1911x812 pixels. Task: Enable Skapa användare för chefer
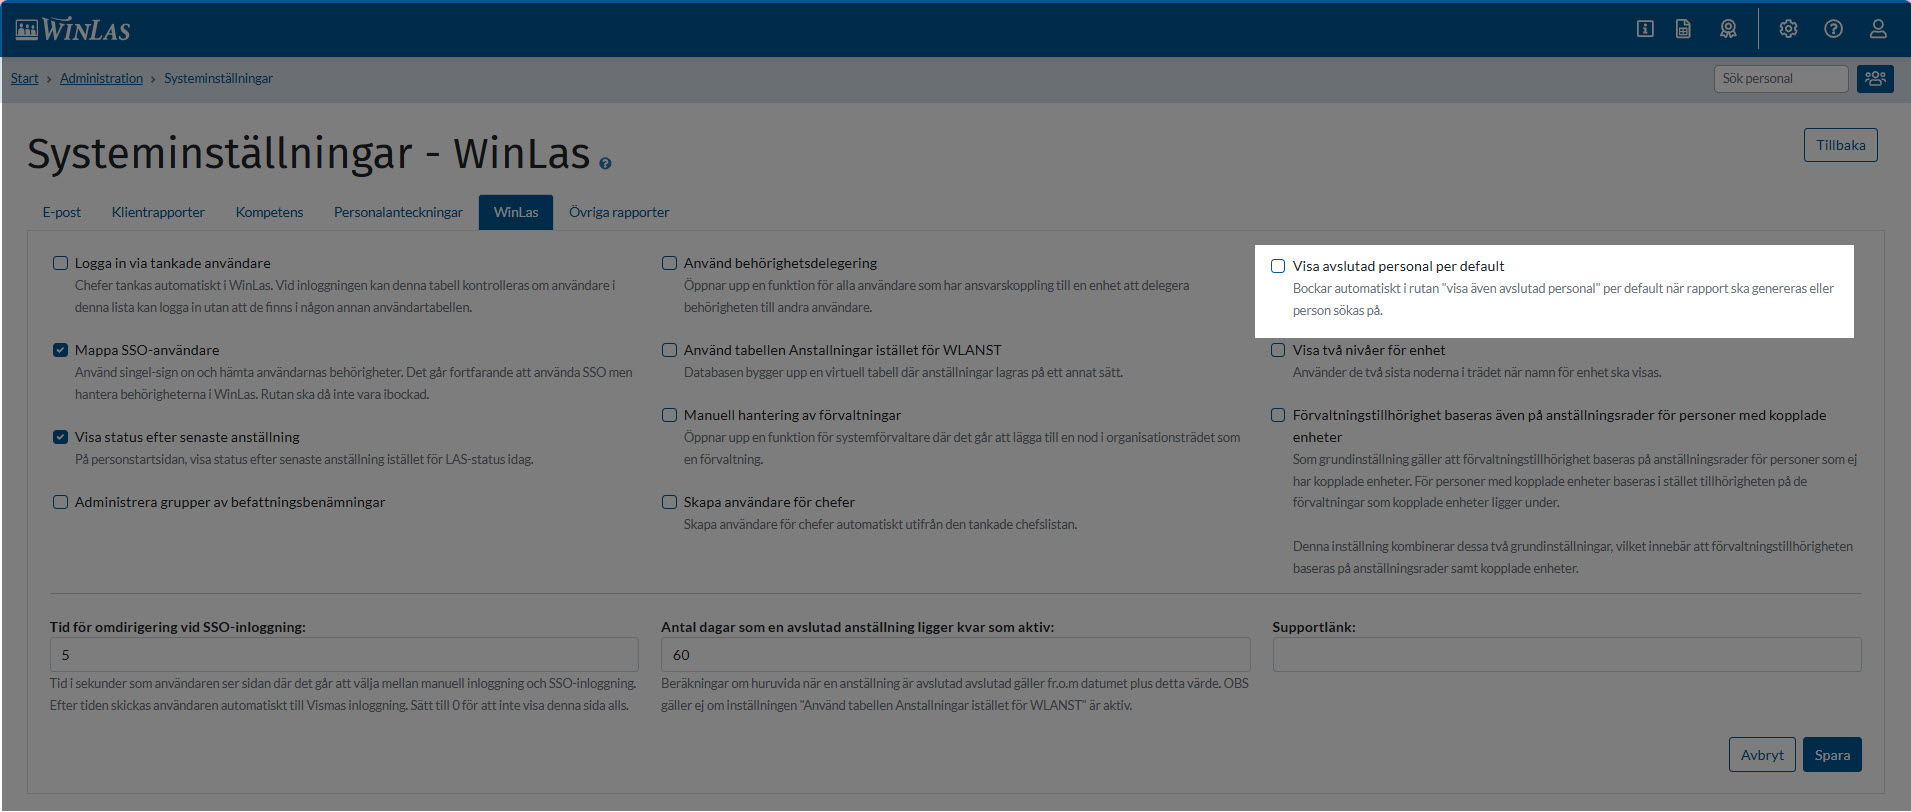[670, 502]
